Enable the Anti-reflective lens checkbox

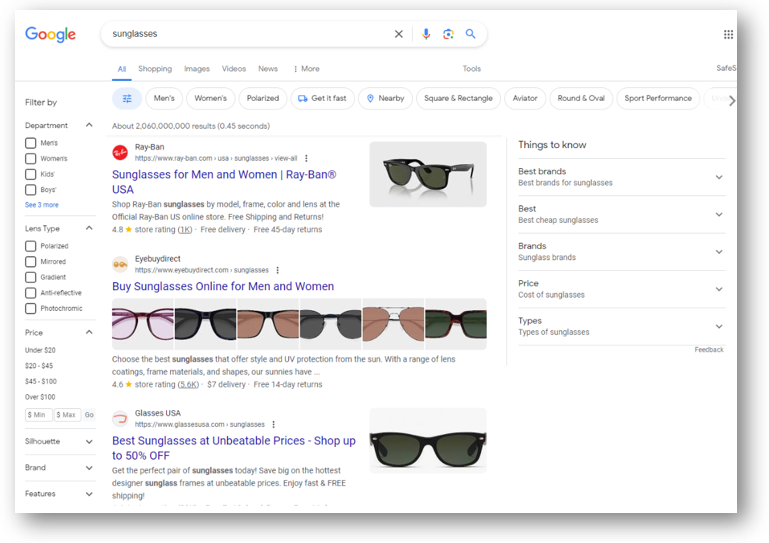click(30, 293)
